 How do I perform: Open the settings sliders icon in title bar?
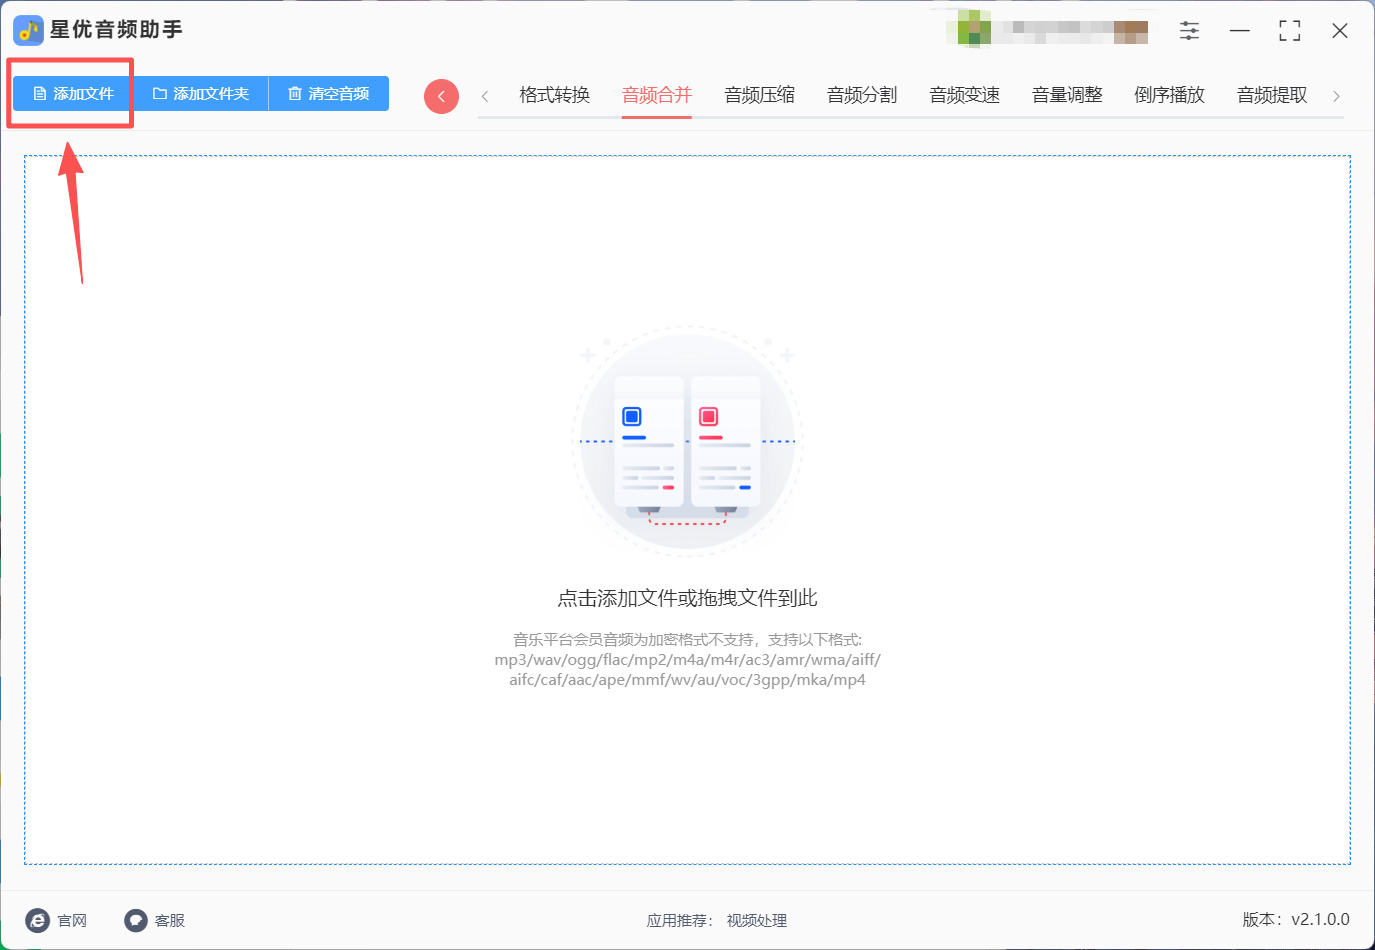(1189, 31)
